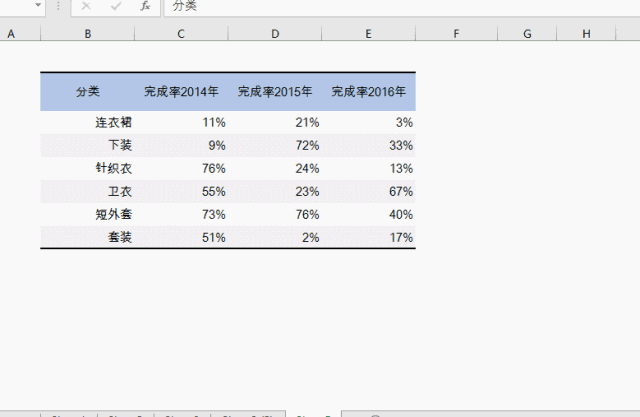This screenshot has height=417, width=640.
Task: Click the 9% cell
Action: click(181, 145)
